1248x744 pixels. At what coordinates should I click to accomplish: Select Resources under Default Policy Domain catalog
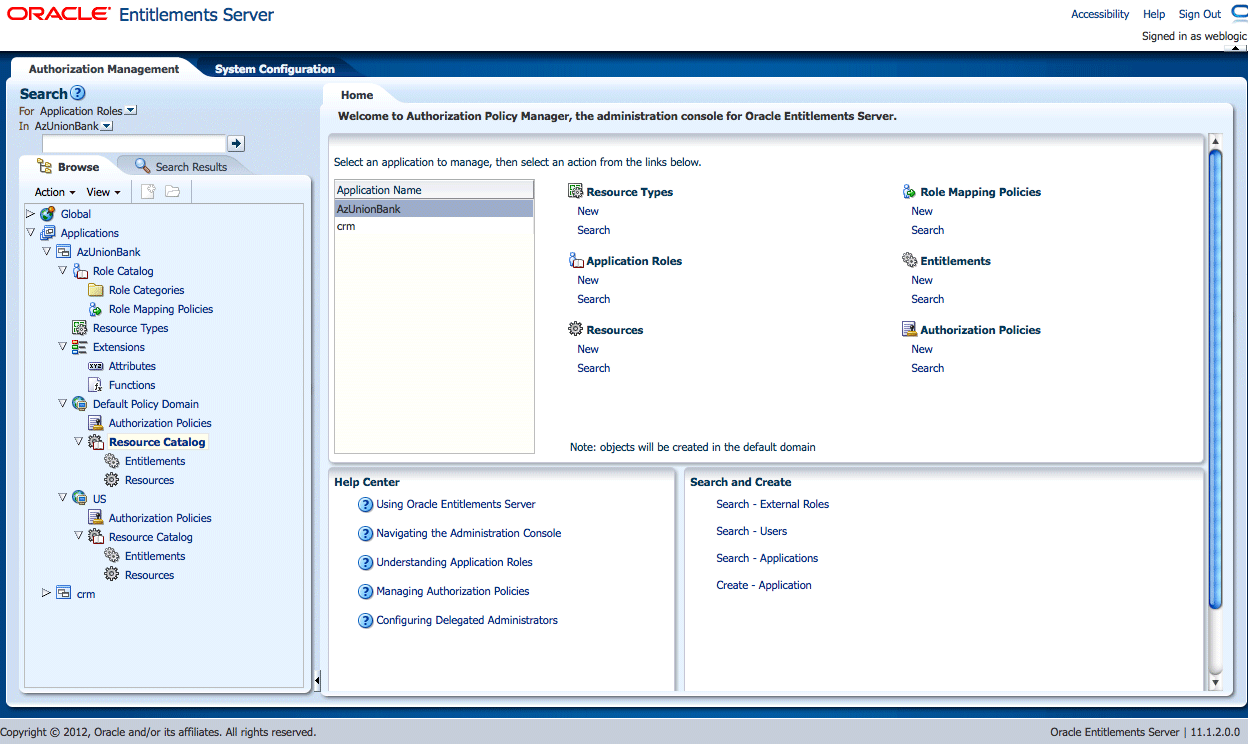(x=149, y=480)
